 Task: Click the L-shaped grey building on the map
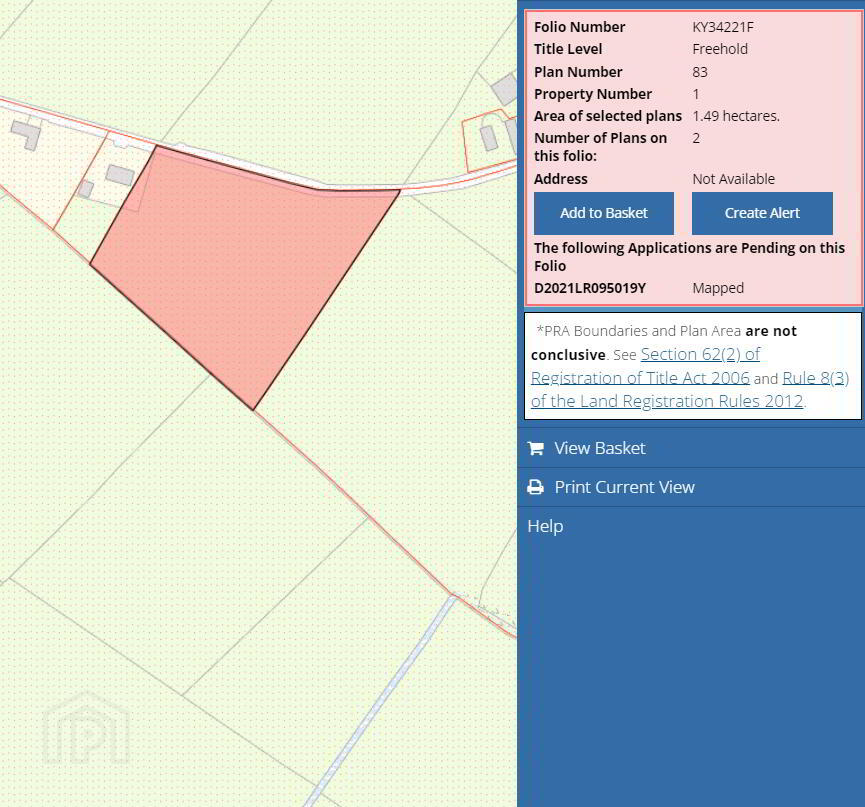click(x=26, y=134)
